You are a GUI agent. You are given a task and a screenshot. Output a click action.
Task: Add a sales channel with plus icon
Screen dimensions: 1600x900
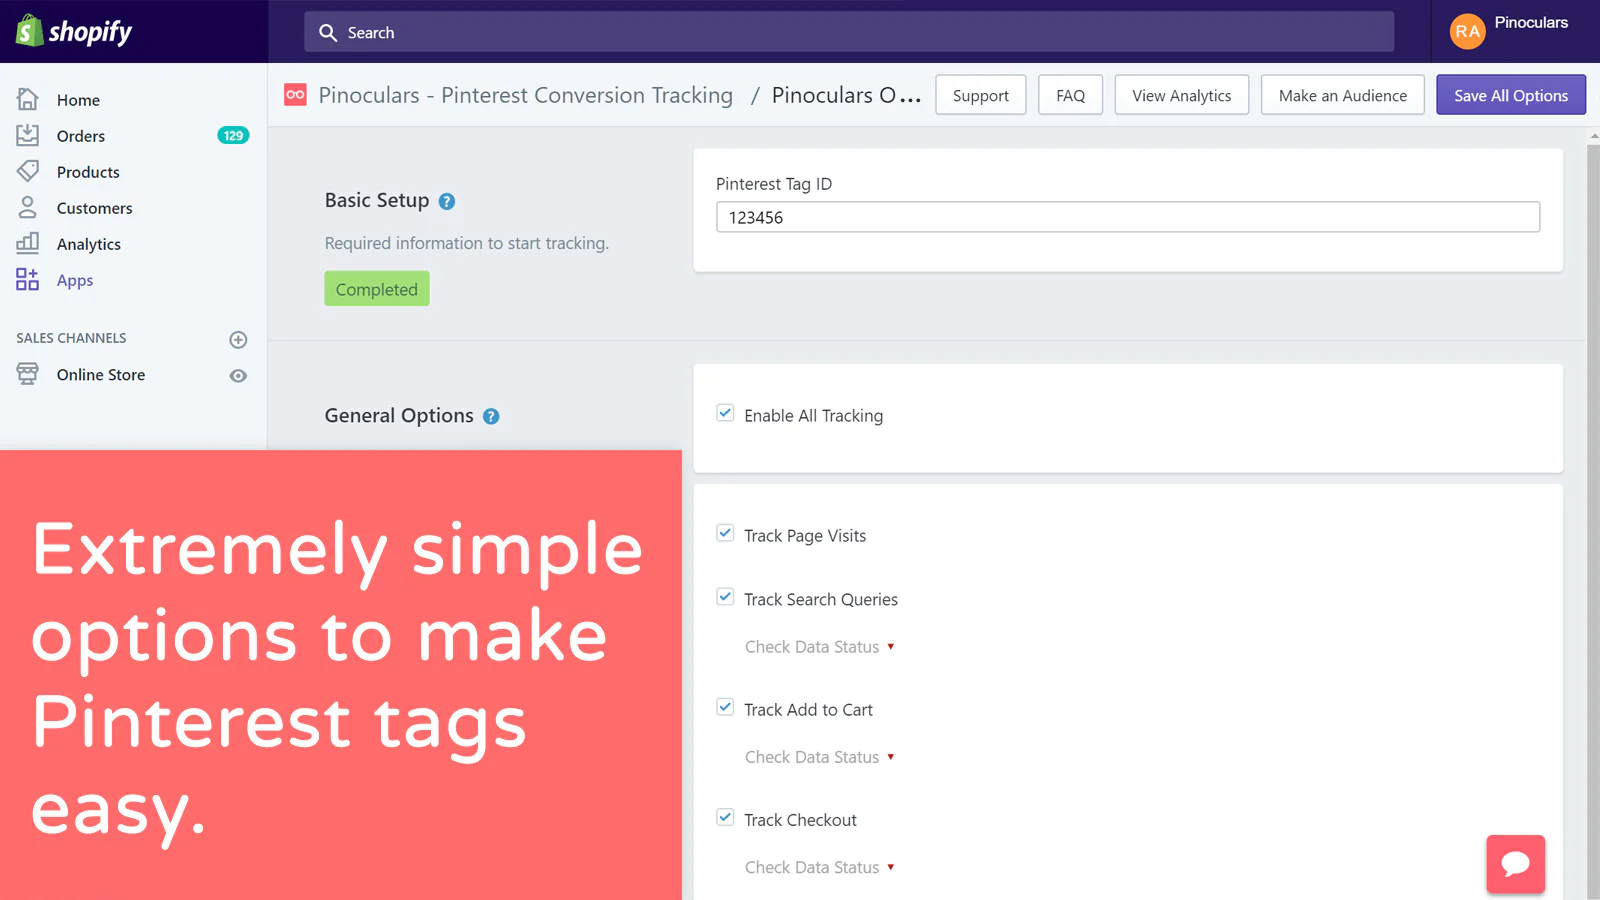(238, 340)
